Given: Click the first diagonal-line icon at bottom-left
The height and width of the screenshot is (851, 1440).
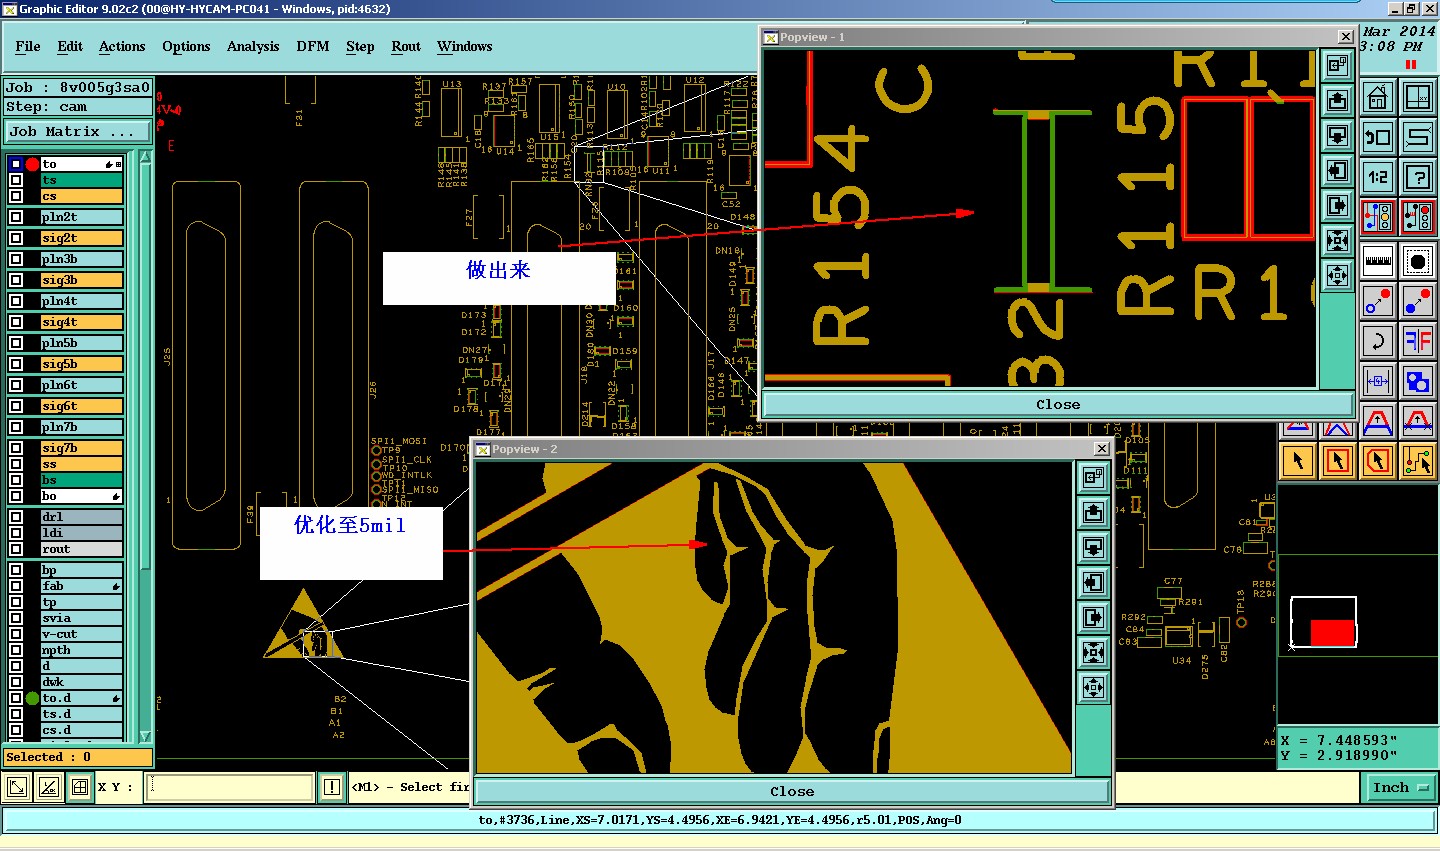Looking at the screenshot, I should (x=17, y=787).
